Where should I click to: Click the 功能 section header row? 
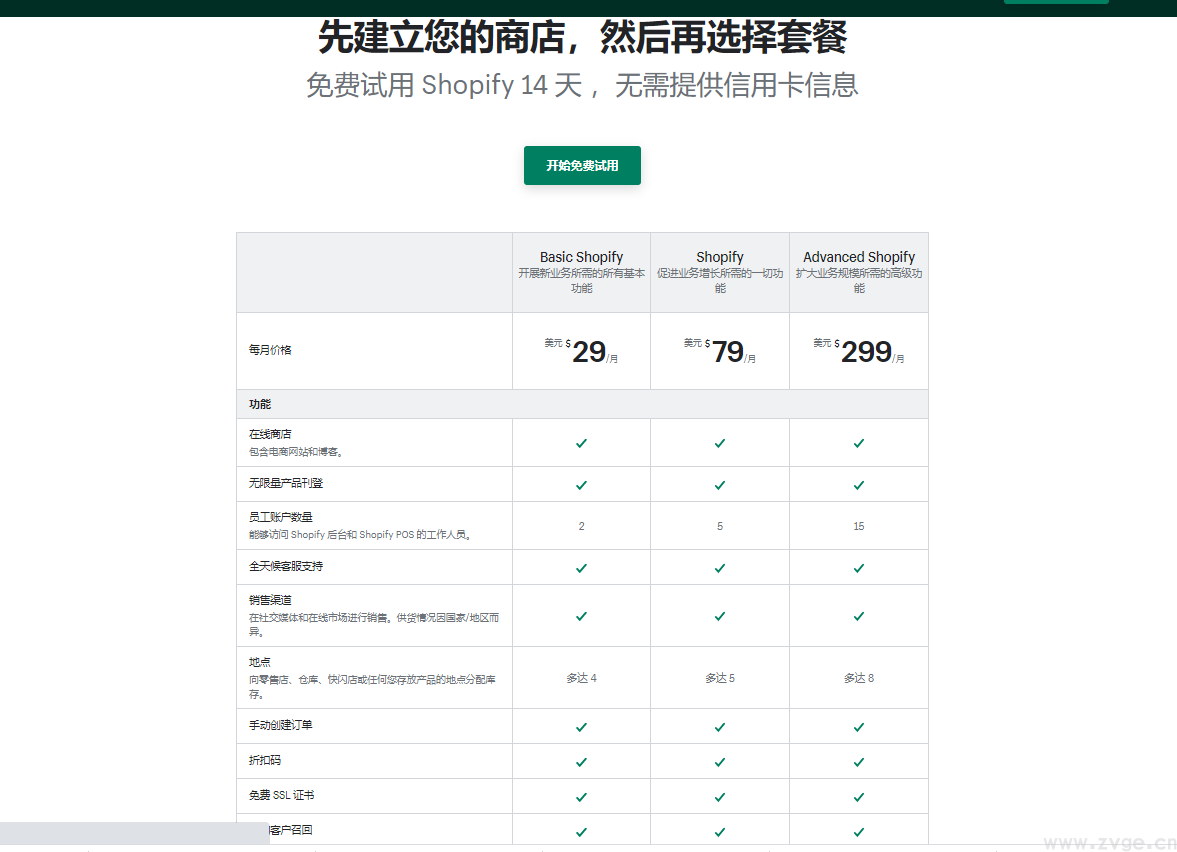pyautogui.click(x=374, y=404)
